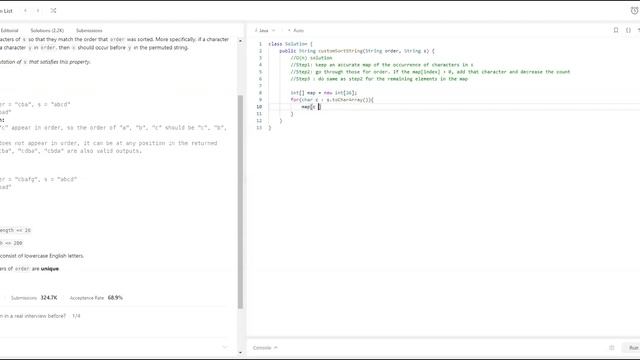Image resolution: width=640 pixels, height=360 pixels.
Task: Click the layout icon next to Run
Action: (x=611, y=348)
